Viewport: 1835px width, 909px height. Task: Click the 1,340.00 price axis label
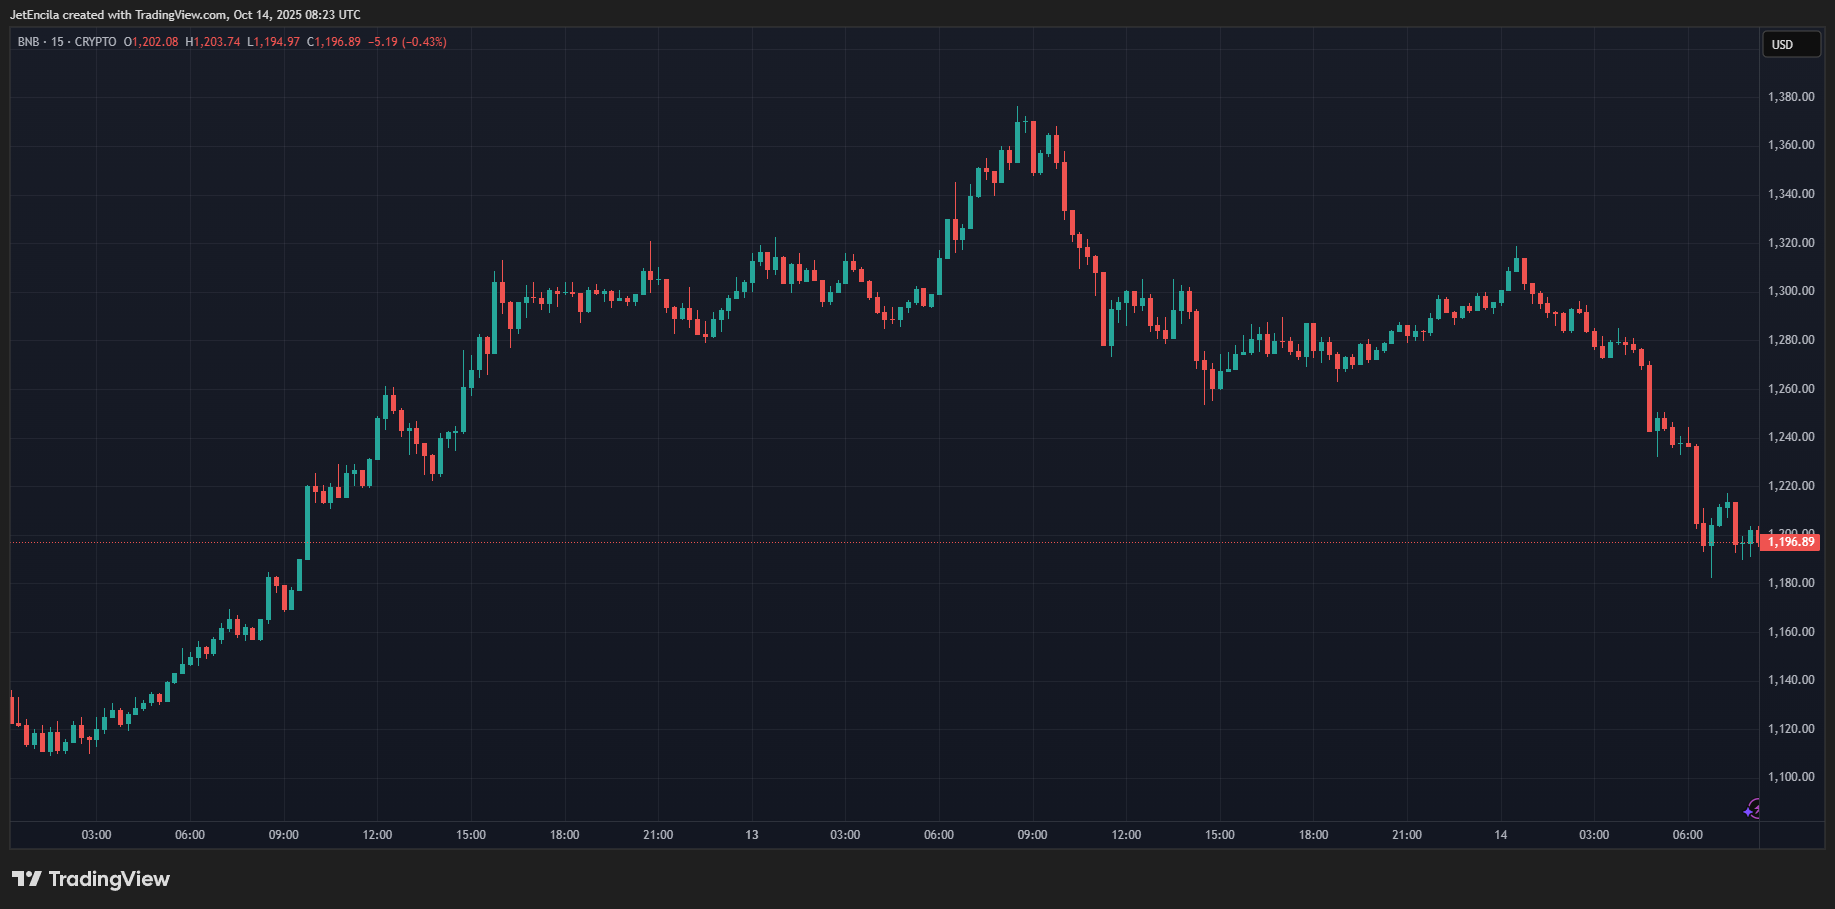1790,194
